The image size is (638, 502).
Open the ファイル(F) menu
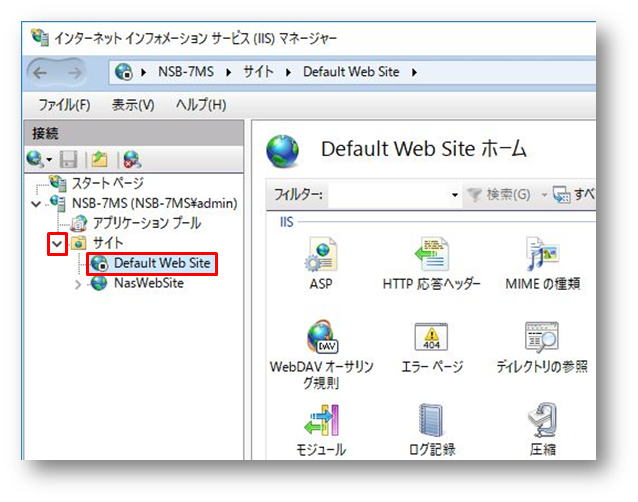point(64,105)
